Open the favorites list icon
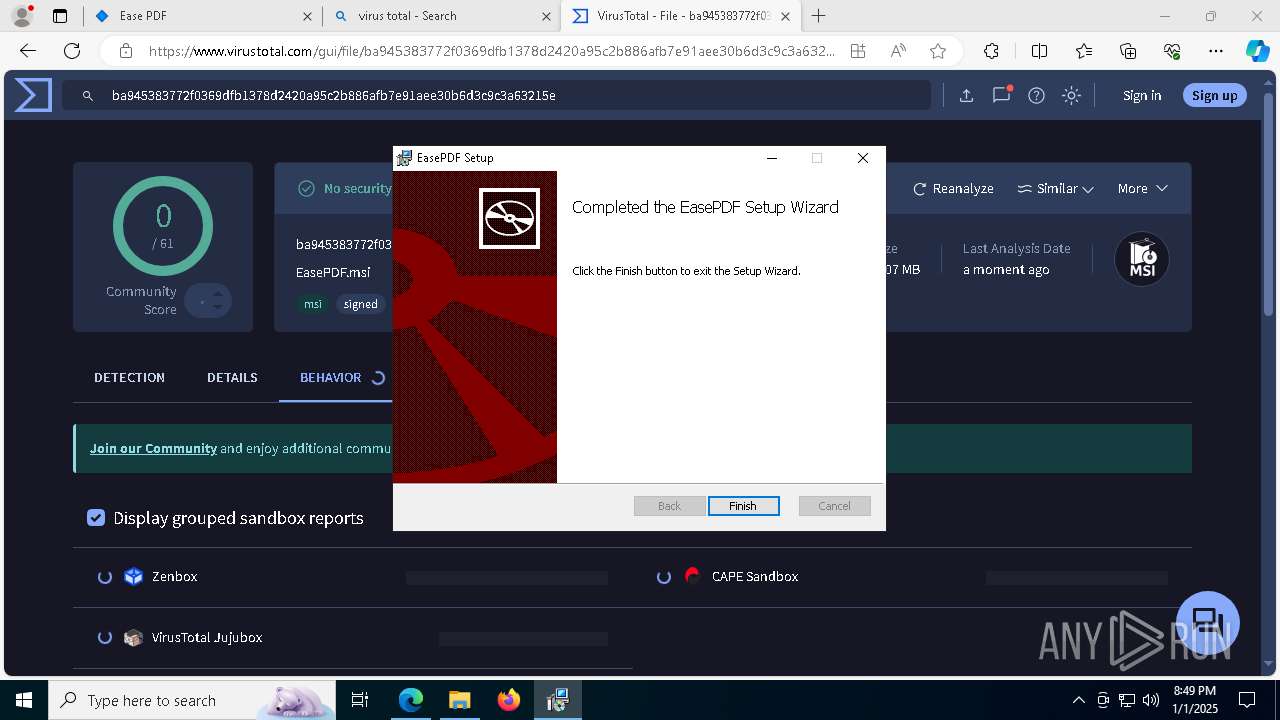Screen dimensions: 1280x720 coord(1084,51)
